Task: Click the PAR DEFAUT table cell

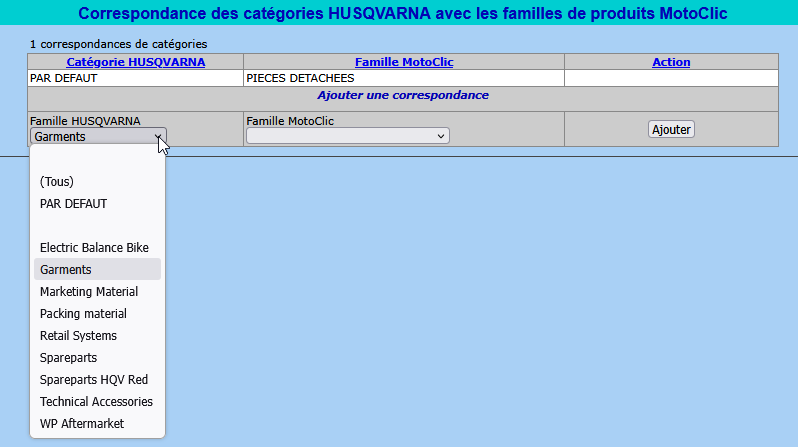Action: coord(135,78)
